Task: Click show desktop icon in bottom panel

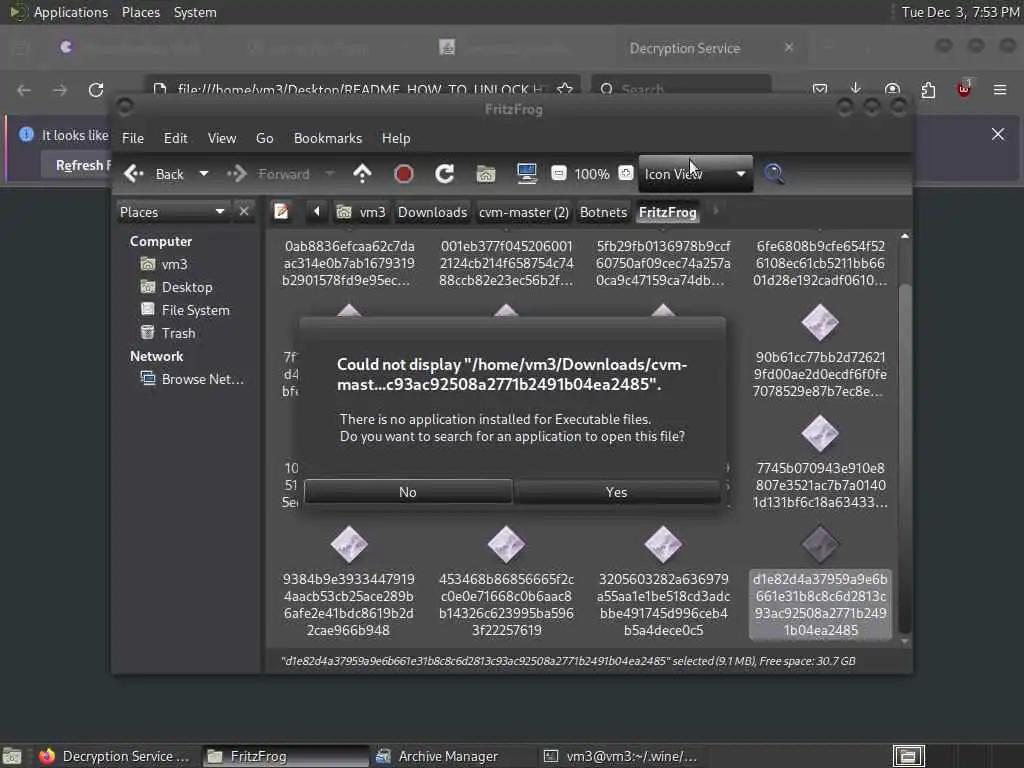Action: pos(12,756)
